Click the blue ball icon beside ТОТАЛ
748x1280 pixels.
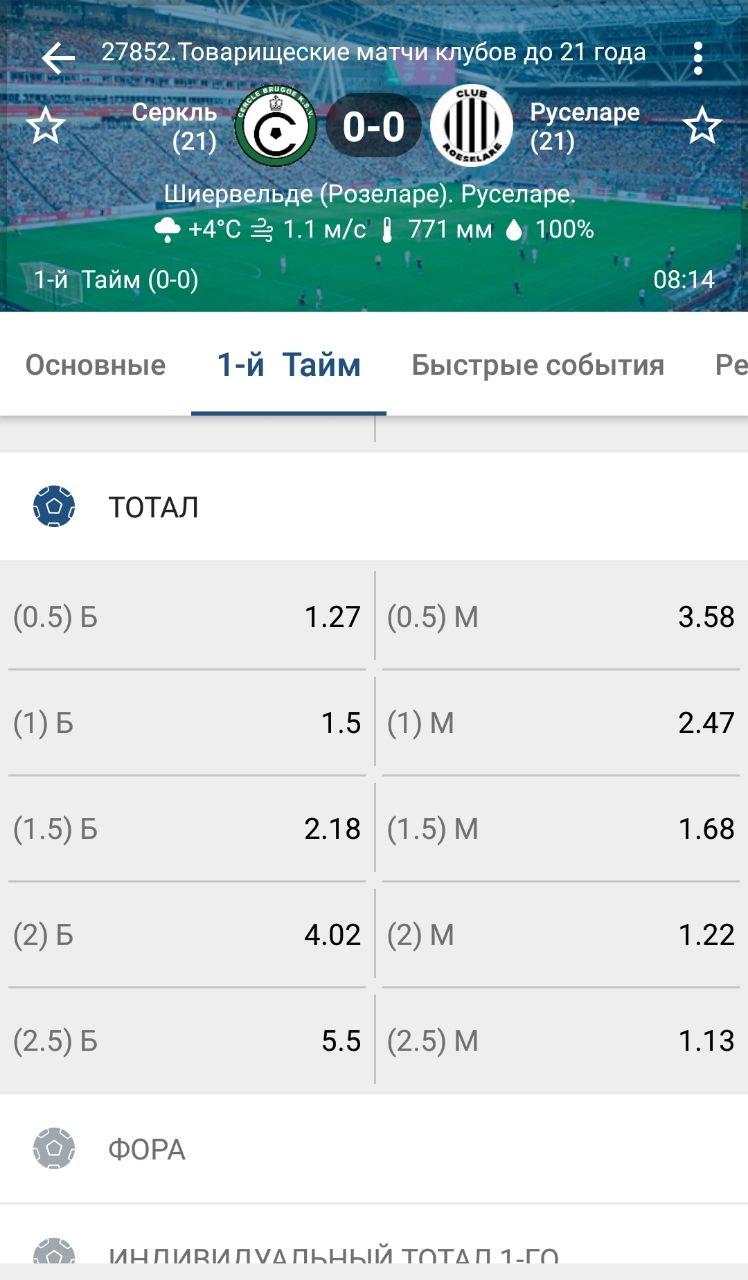pos(53,507)
